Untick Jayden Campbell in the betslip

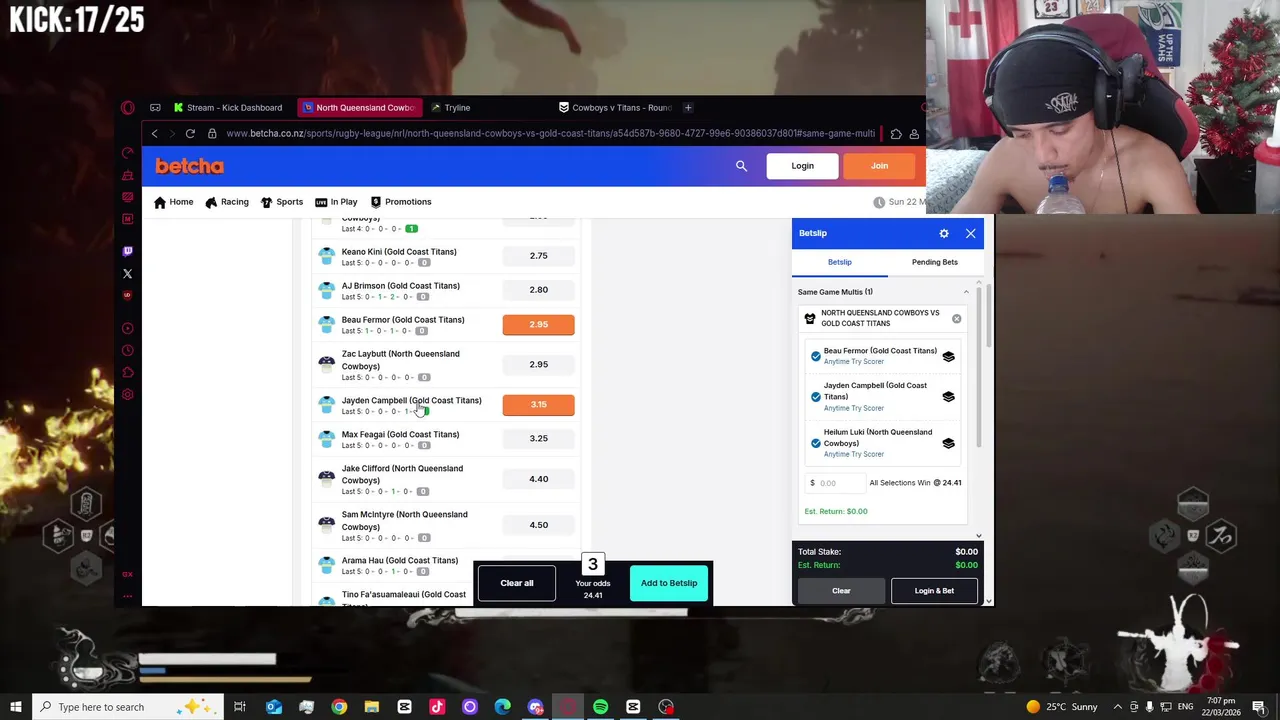(x=816, y=397)
